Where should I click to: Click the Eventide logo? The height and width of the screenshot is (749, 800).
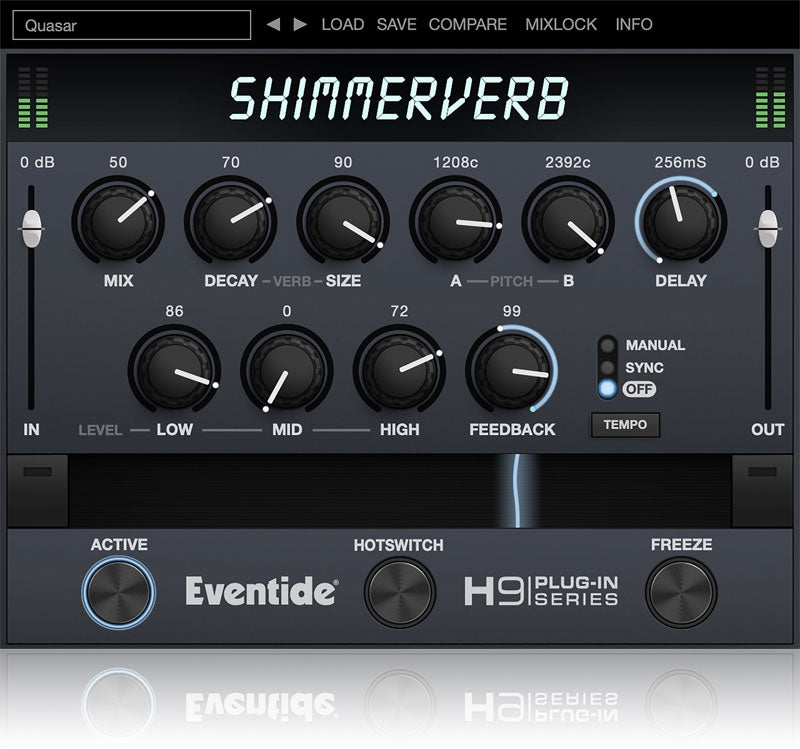(x=261, y=591)
